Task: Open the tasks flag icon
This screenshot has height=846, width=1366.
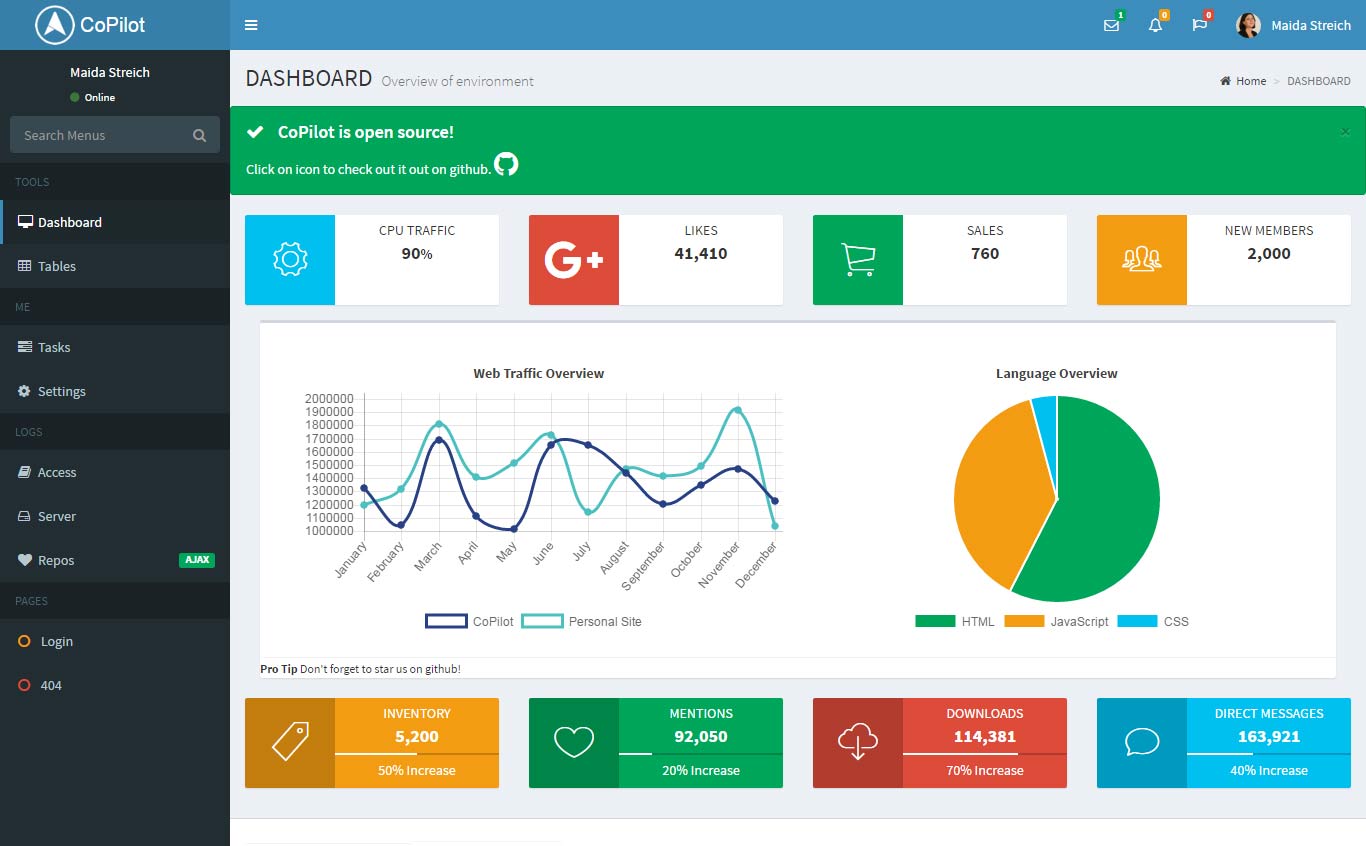Action: (1199, 26)
